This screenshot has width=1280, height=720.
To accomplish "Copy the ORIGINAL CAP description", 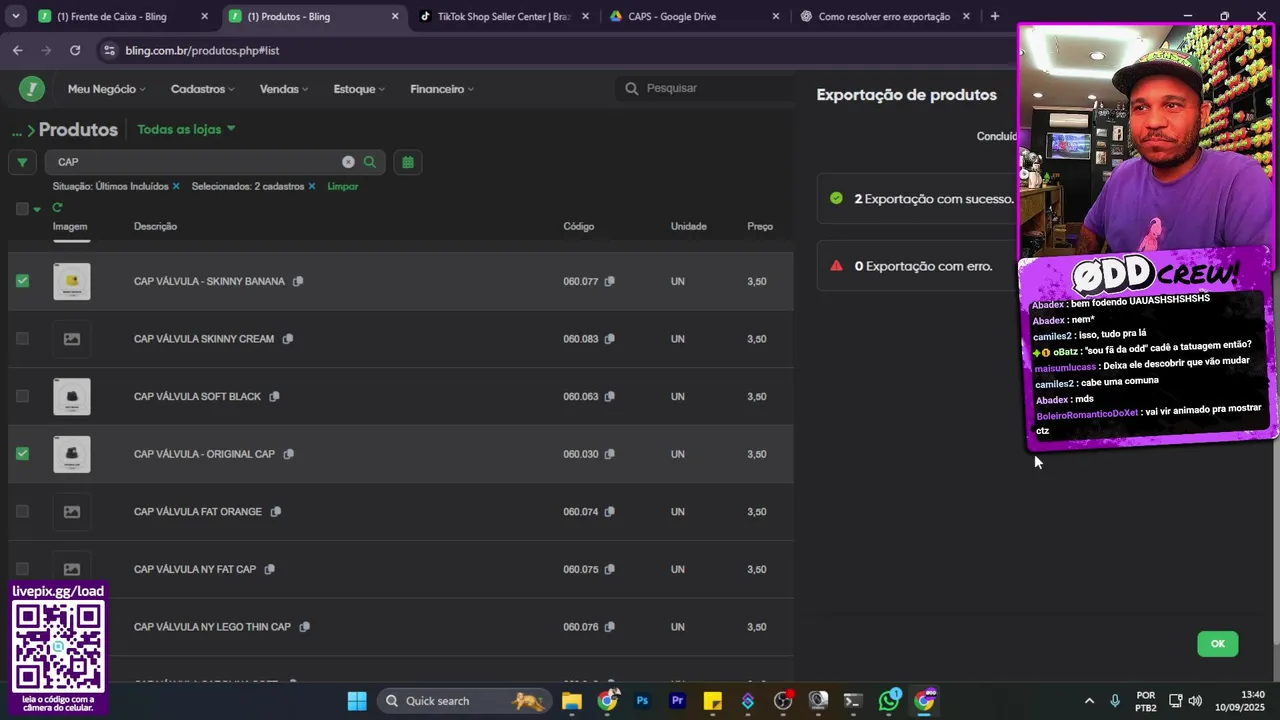I will (x=288, y=454).
